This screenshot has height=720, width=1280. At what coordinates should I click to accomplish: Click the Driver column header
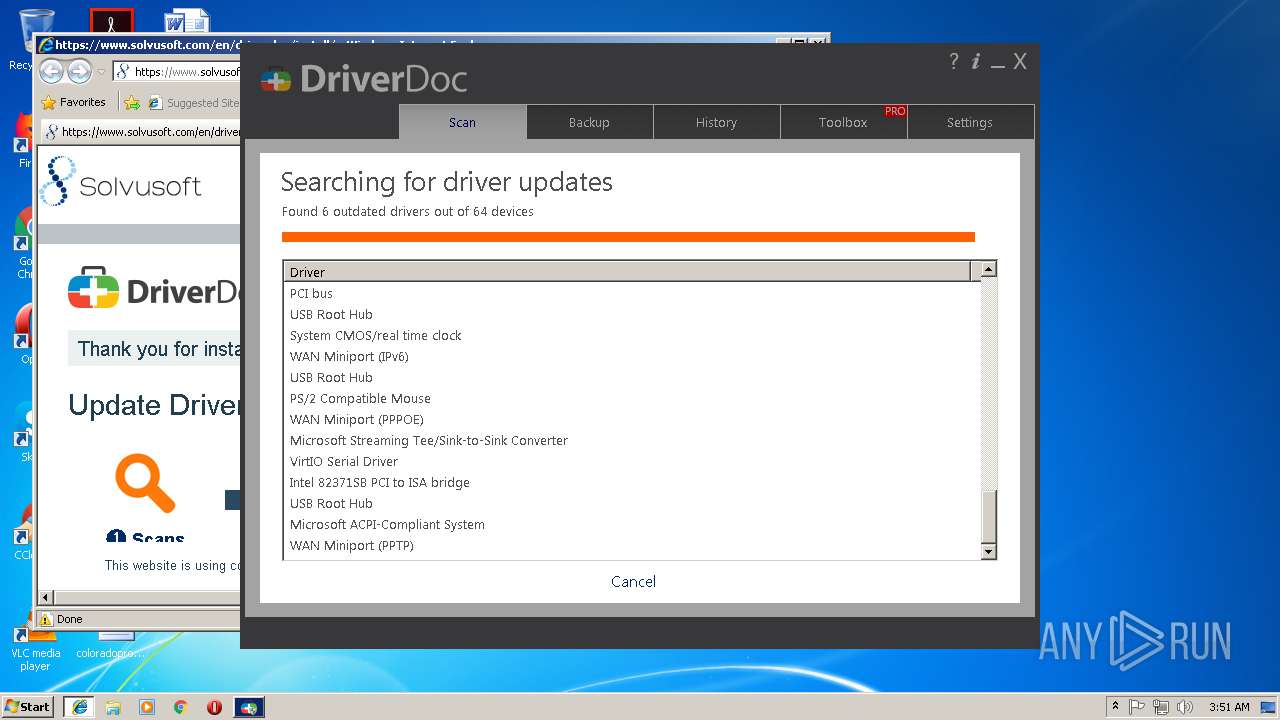(627, 271)
